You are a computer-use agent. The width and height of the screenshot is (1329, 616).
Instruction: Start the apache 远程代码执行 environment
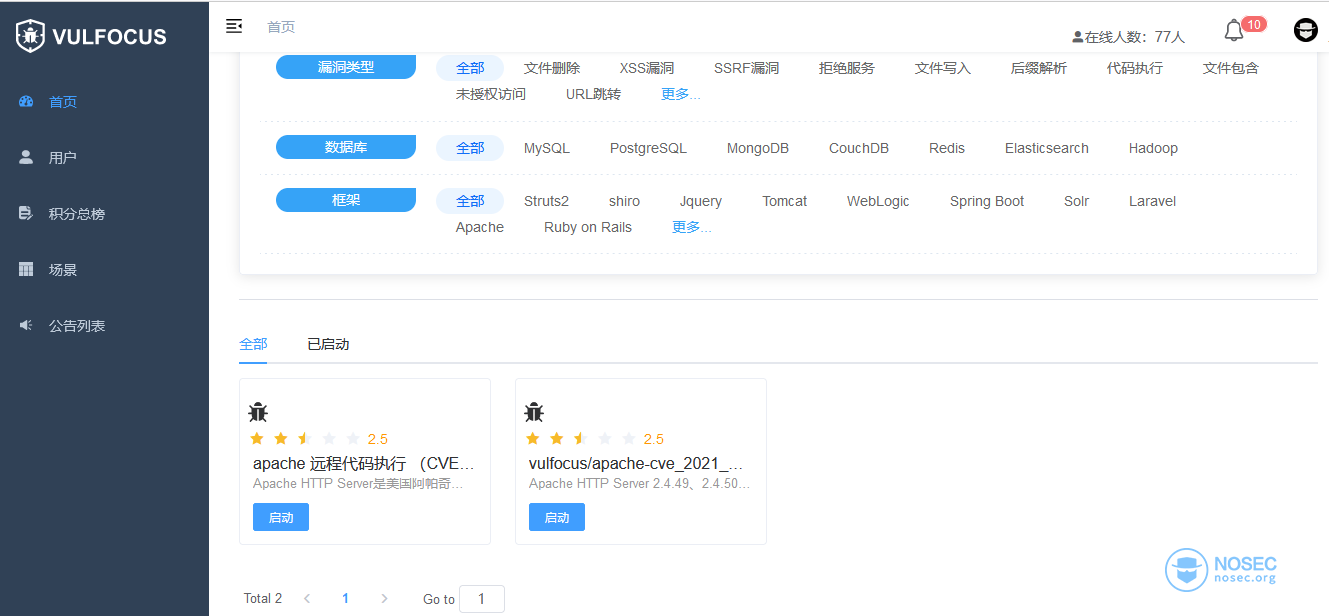click(x=281, y=517)
